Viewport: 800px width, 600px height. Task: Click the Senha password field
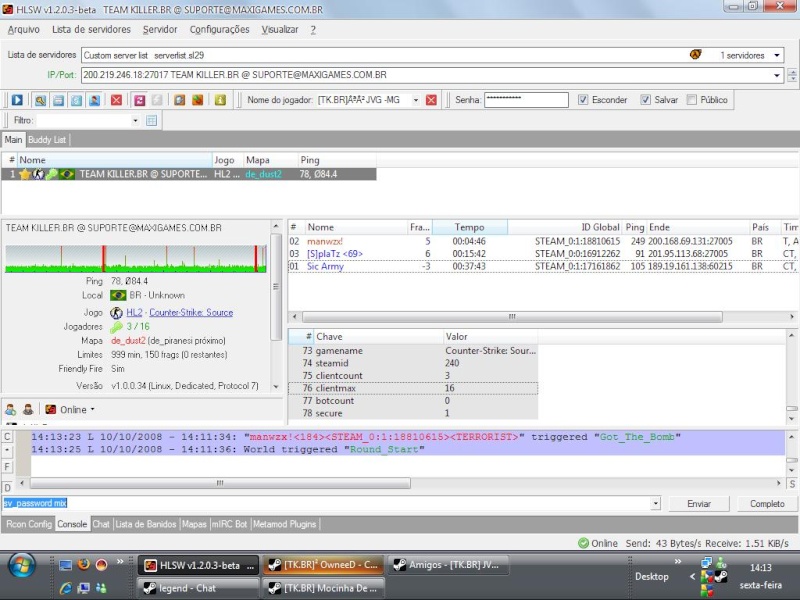(x=526, y=99)
